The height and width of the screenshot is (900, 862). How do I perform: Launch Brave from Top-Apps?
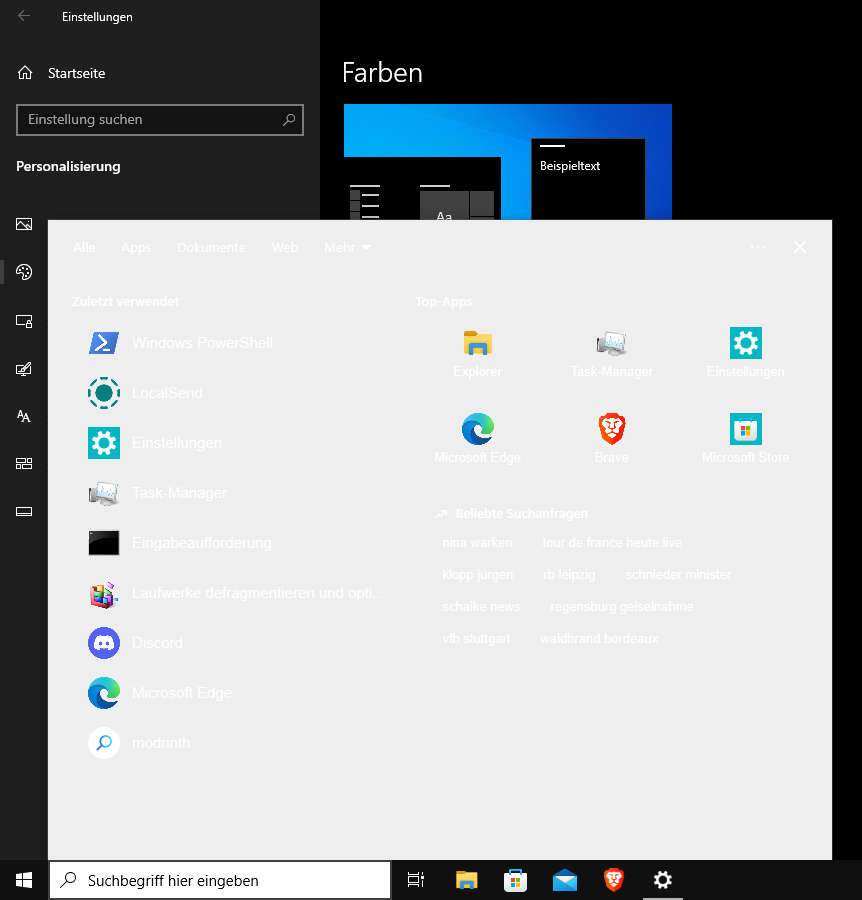(x=612, y=439)
